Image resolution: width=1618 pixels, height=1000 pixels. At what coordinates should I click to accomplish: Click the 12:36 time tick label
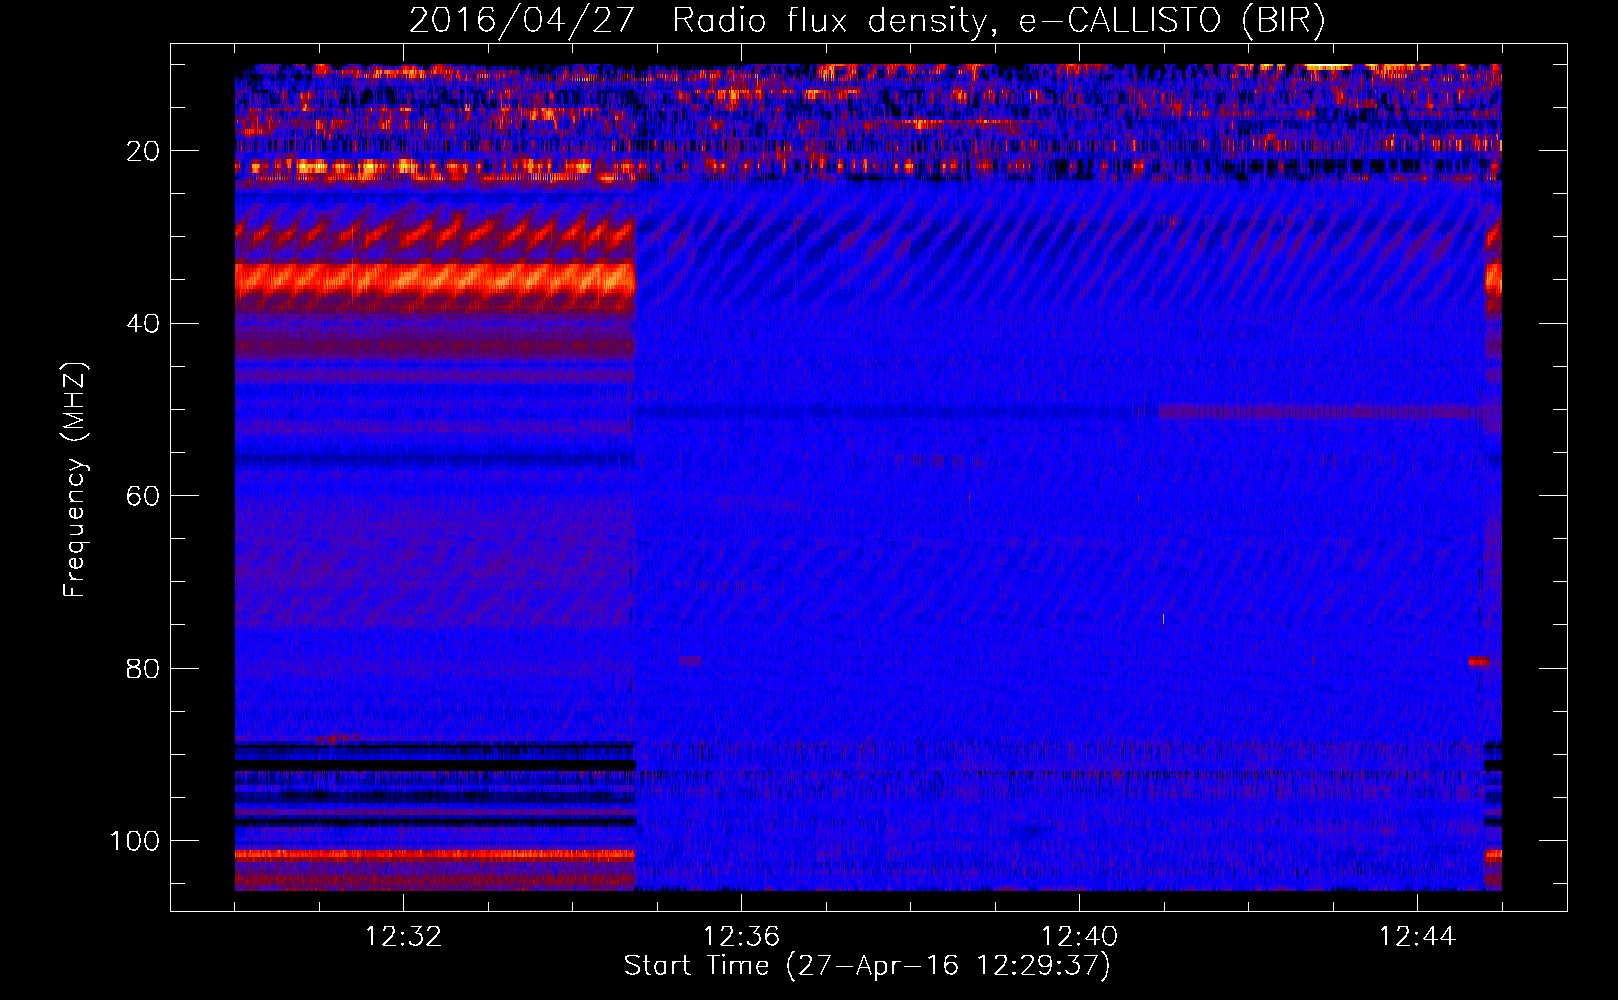pos(741,937)
